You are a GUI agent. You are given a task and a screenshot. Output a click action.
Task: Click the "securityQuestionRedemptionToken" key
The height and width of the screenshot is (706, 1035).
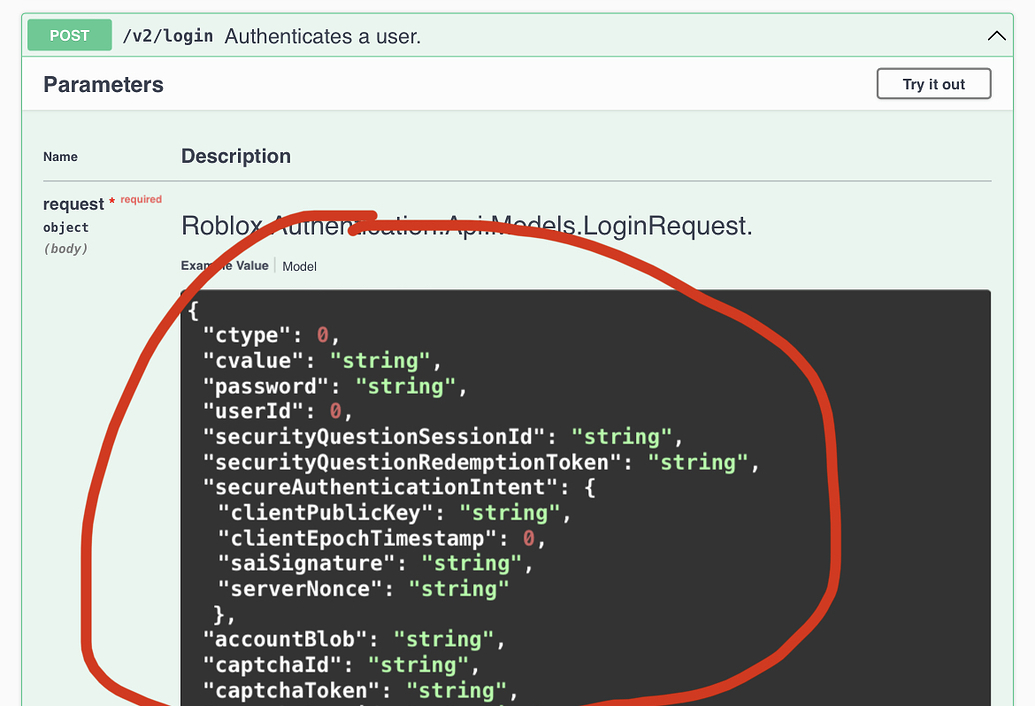pos(412,463)
